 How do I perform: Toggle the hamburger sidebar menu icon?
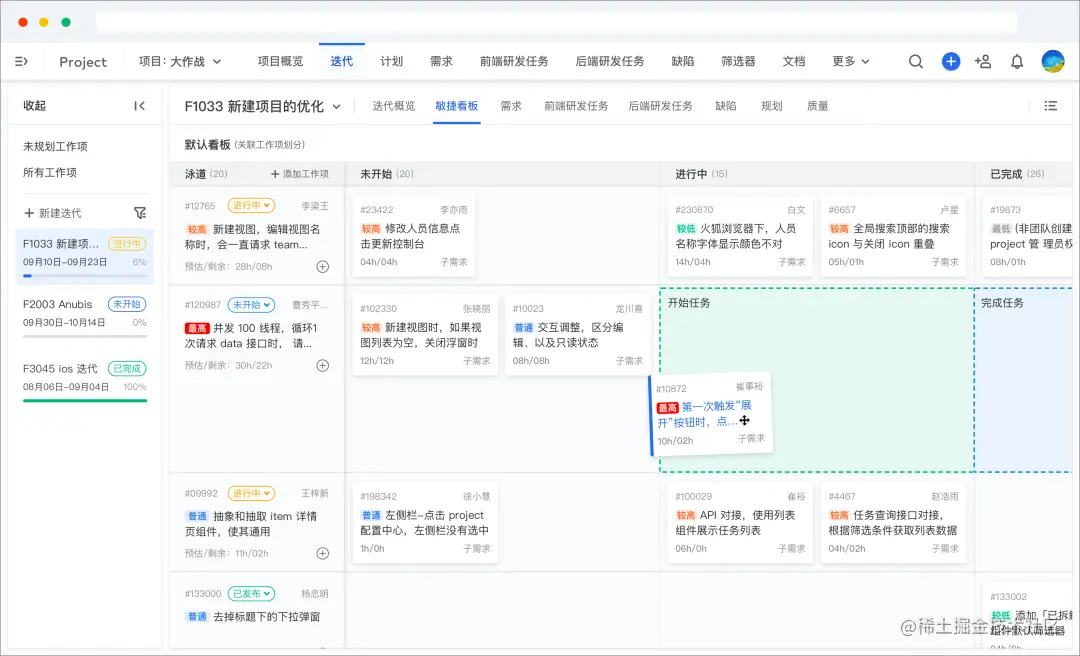pyautogui.click(x=21, y=61)
